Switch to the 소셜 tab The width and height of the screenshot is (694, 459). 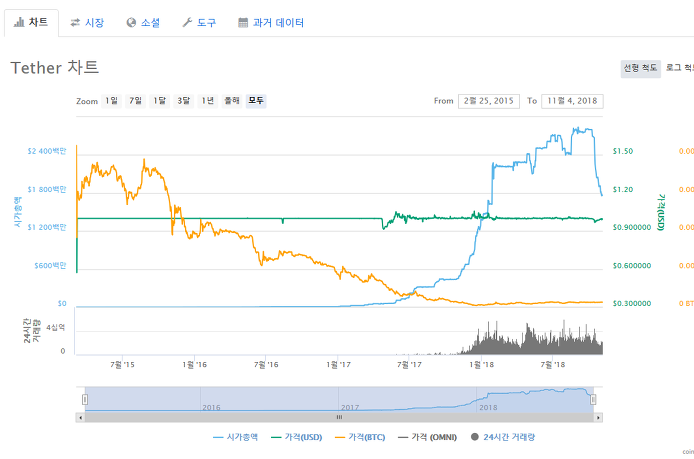143,23
